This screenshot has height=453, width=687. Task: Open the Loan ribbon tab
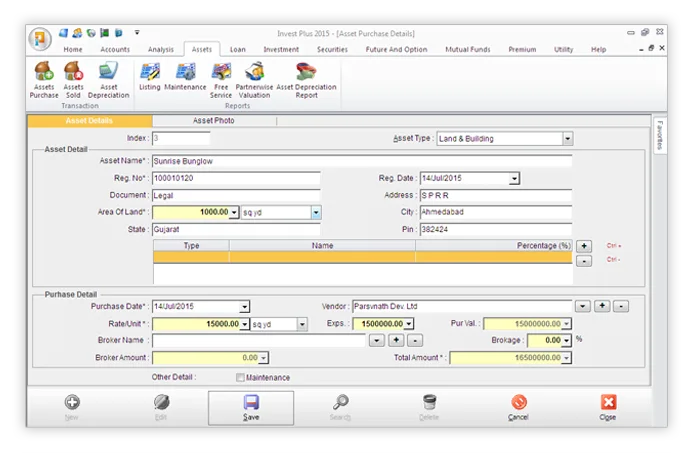tap(238, 50)
